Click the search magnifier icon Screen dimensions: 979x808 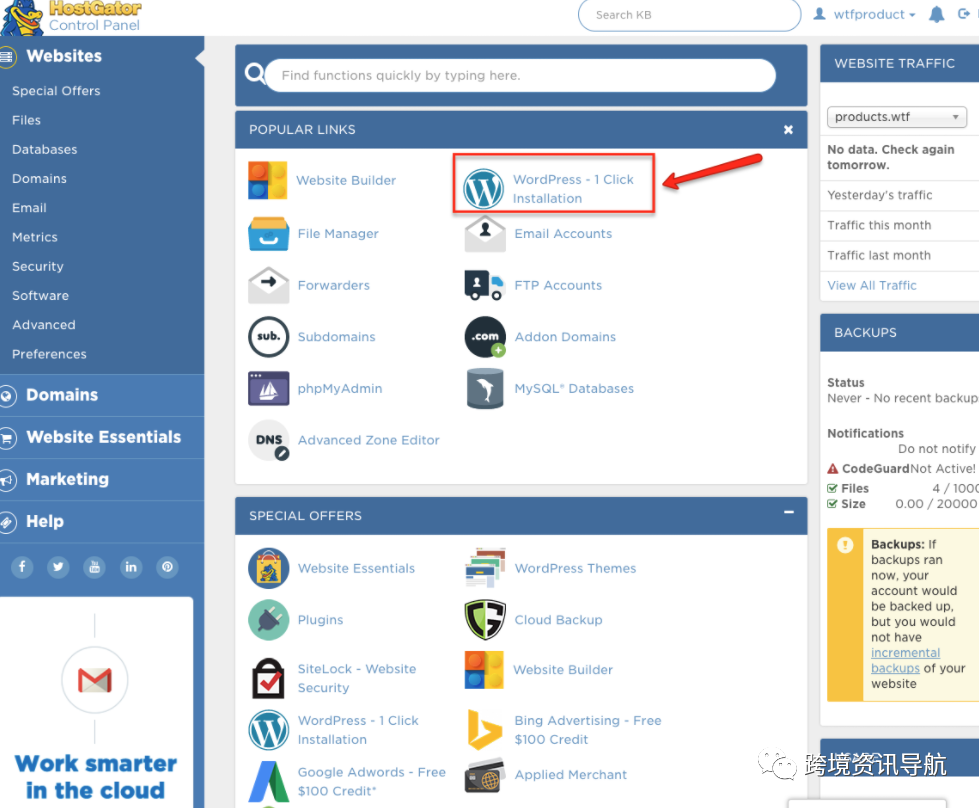(x=254, y=74)
